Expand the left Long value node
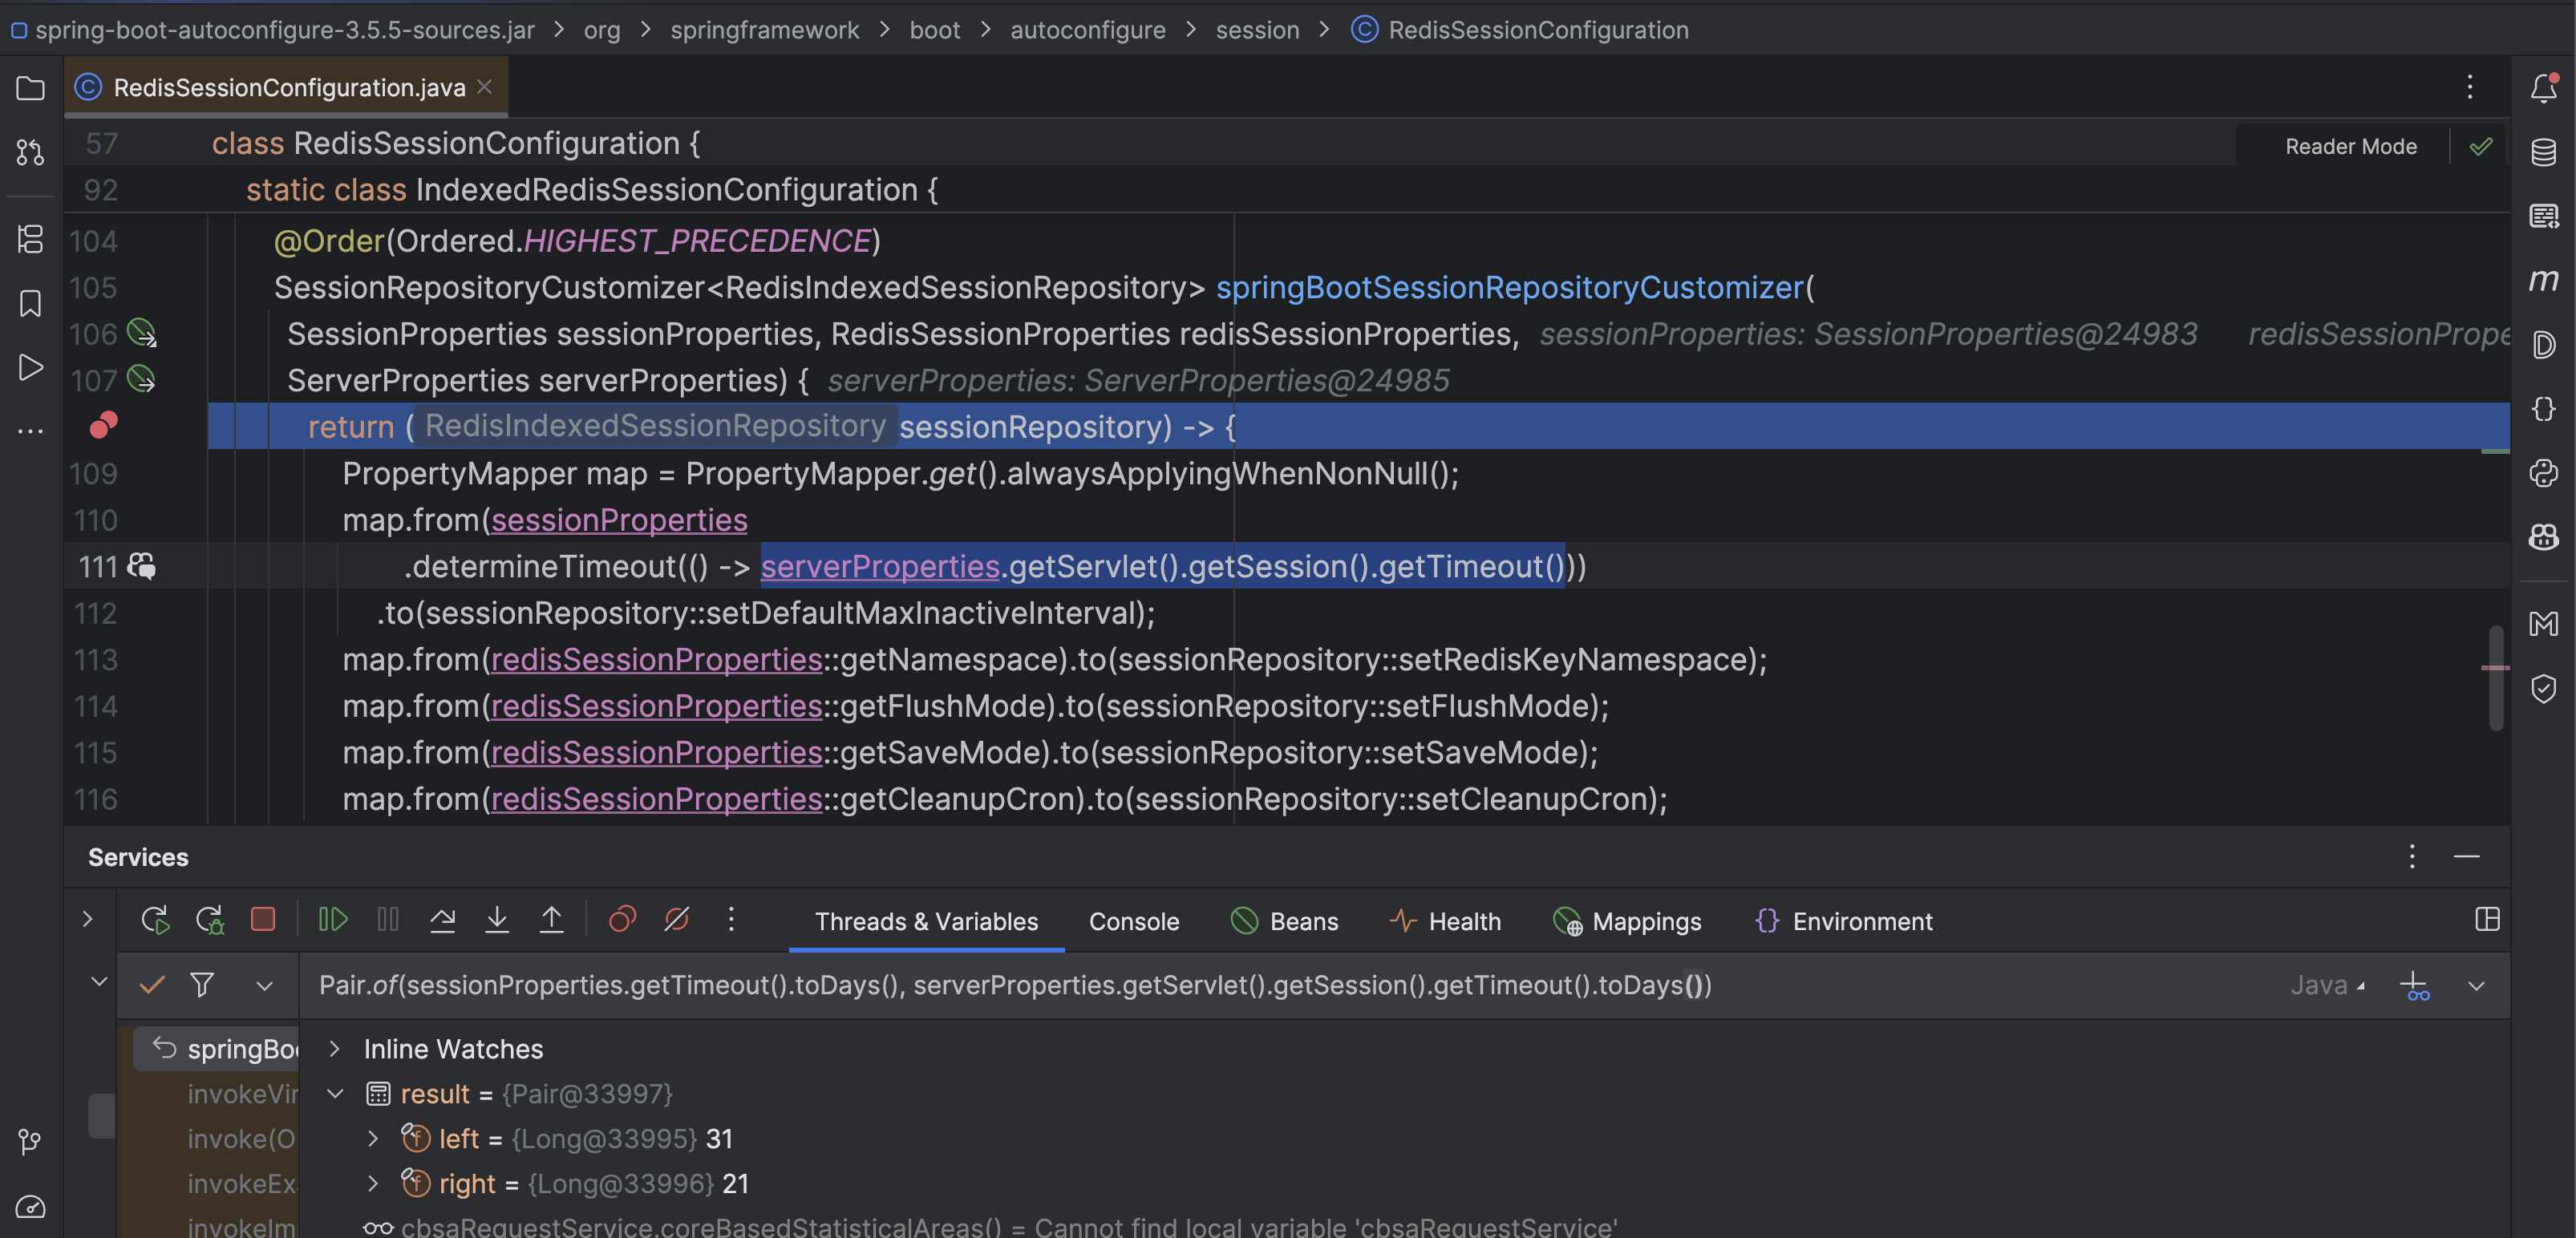Viewport: 2576px width, 1238px height. tap(372, 1138)
